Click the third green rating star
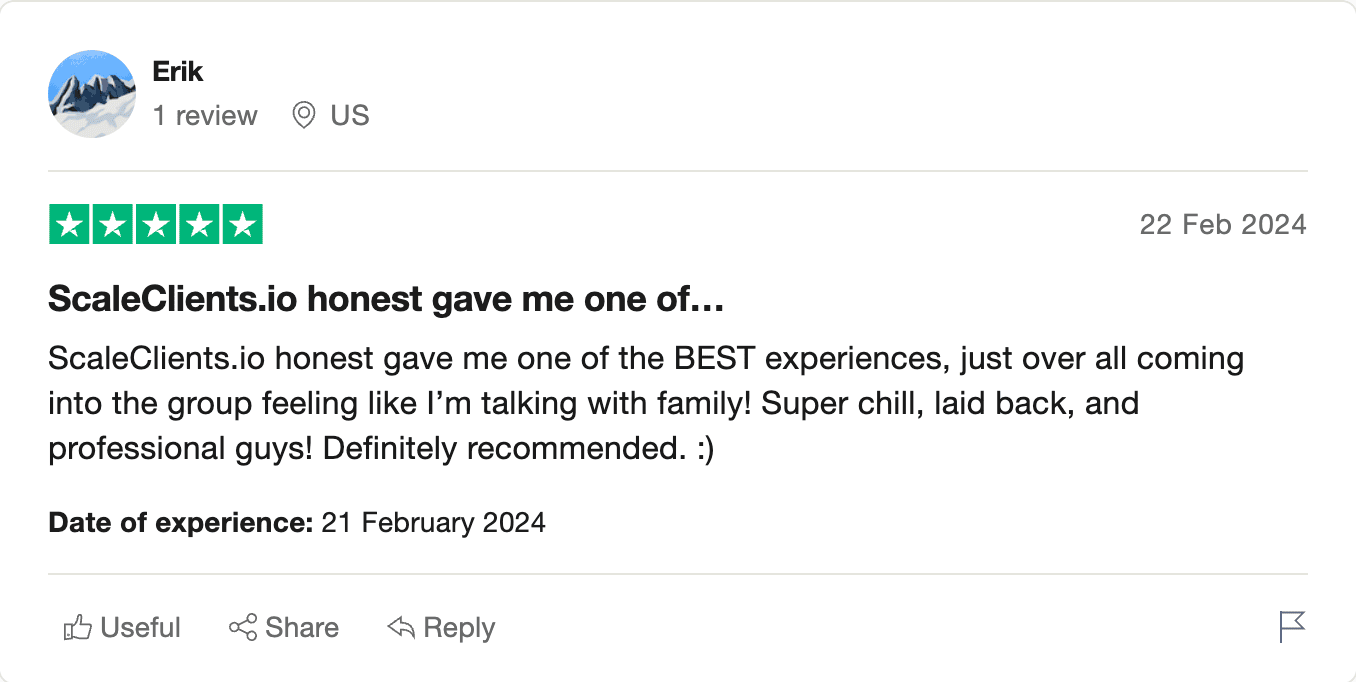This screenshot has width=1356, height=682. [156, 224]
